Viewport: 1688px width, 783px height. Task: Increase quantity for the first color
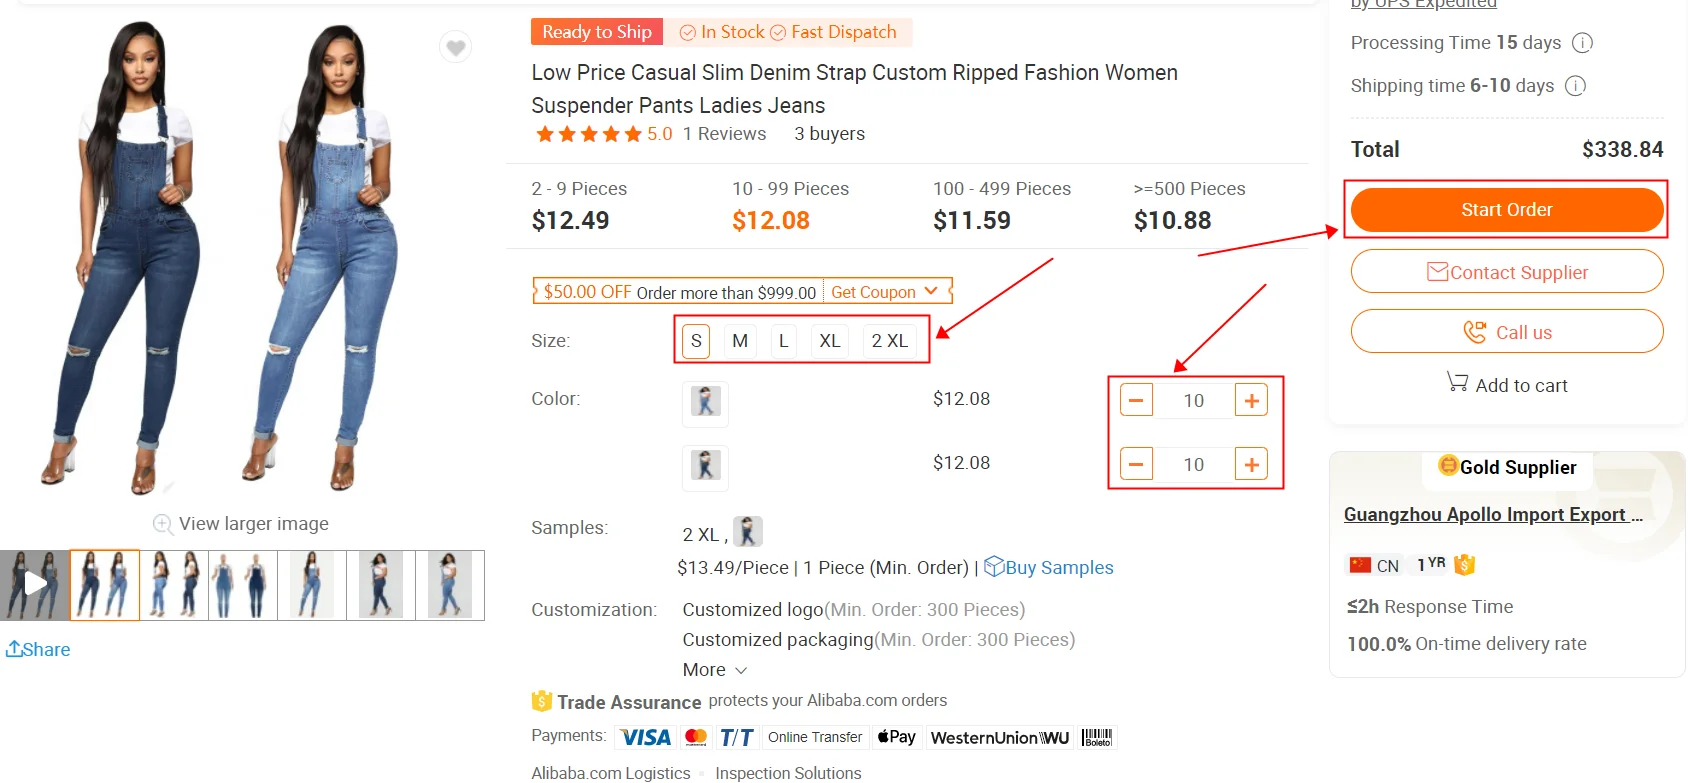point(1251,400)
